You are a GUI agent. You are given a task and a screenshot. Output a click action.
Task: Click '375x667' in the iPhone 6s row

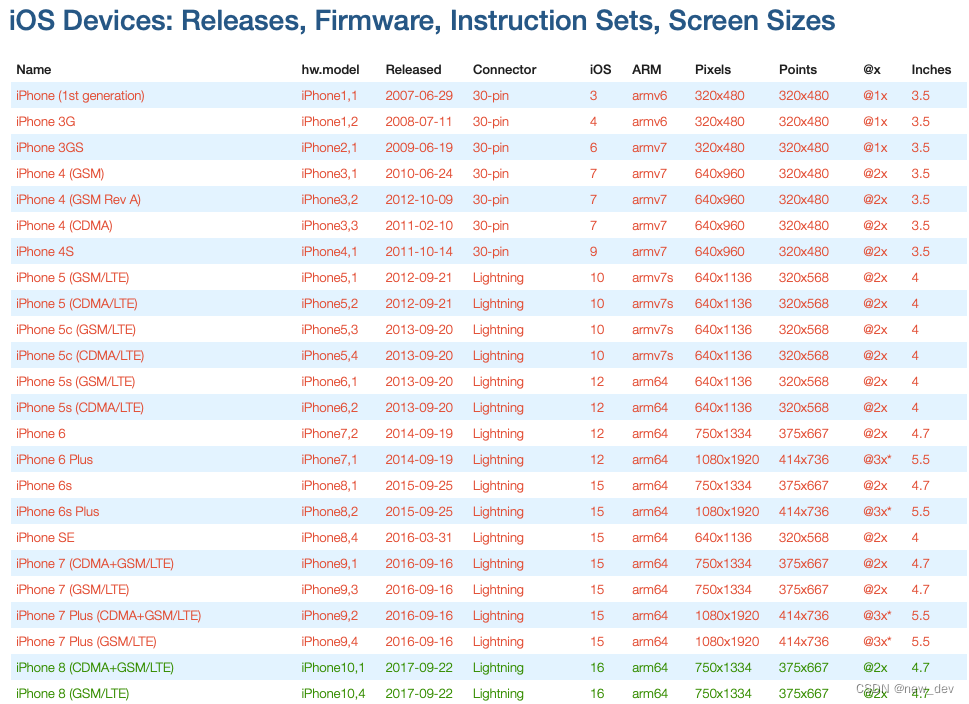pos(803,485)
